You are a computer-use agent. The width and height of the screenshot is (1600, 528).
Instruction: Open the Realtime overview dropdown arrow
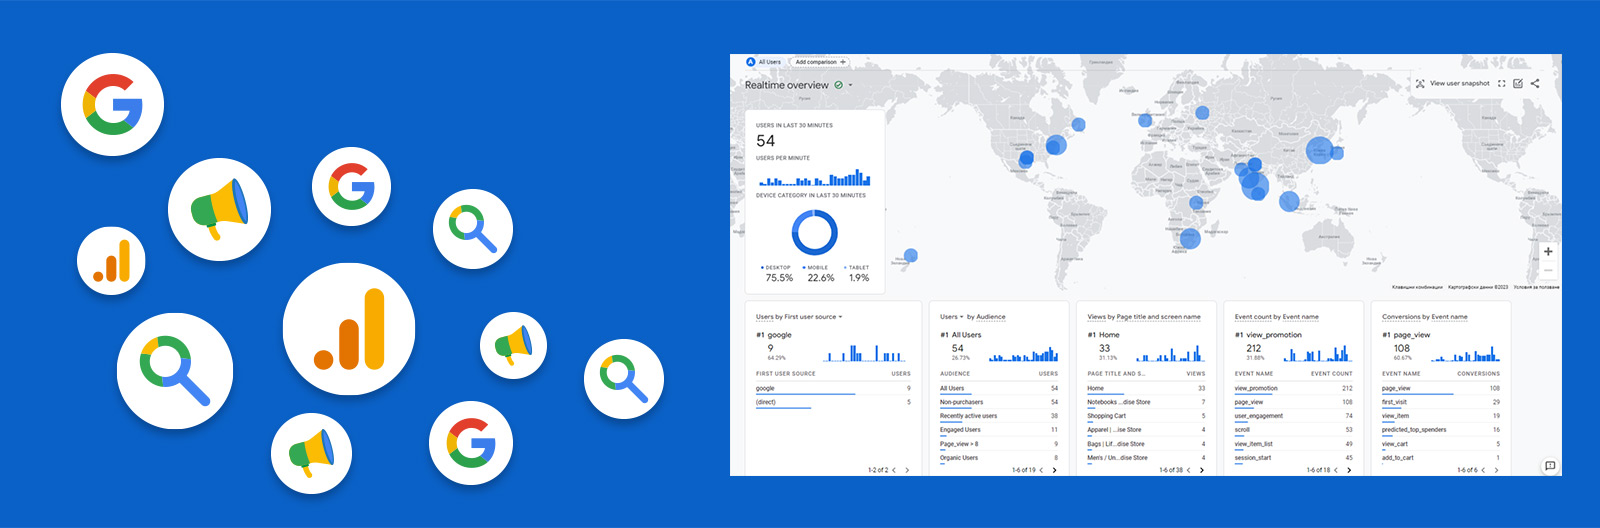(x=851, y=85)
